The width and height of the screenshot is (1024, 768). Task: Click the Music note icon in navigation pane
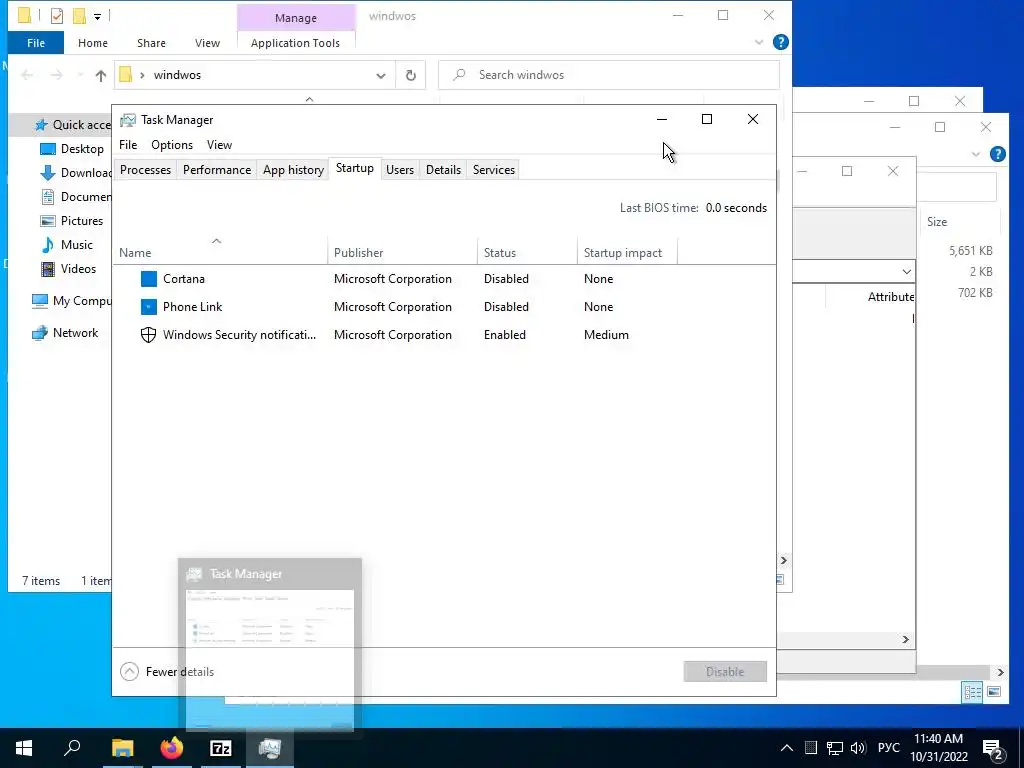pyautogui.click(x=48, y=245)
